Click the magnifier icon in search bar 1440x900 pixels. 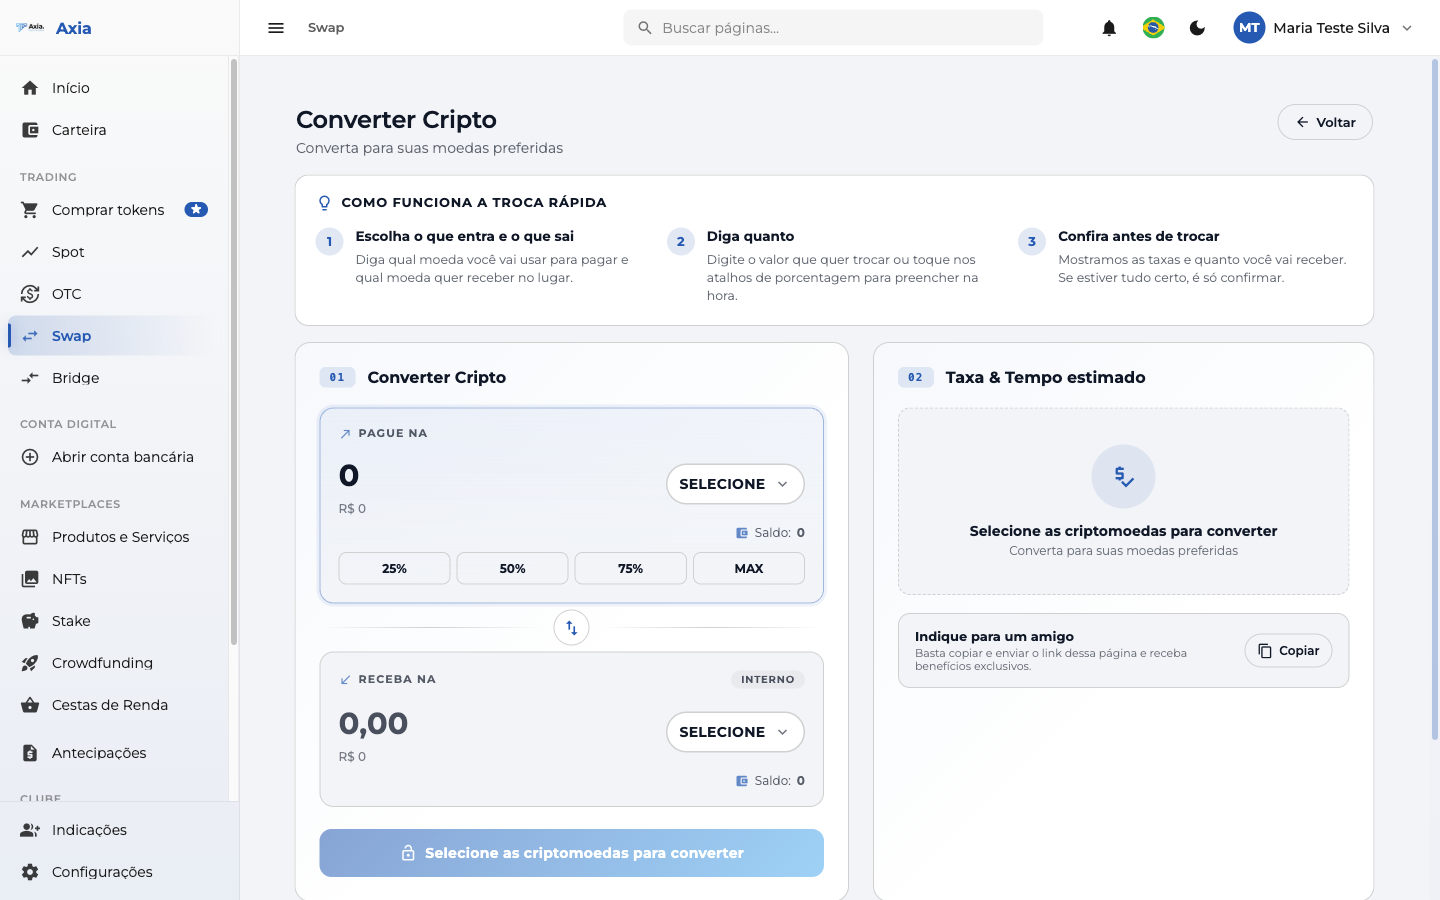(x=645, y=28)
